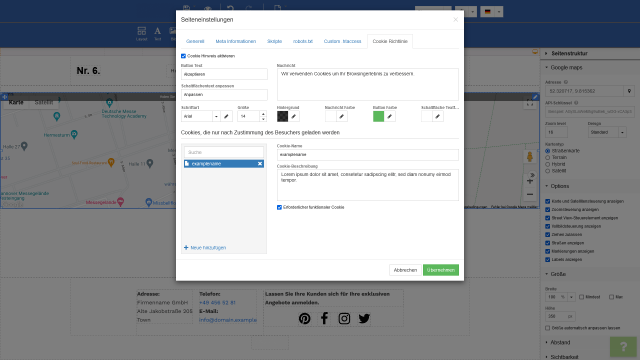Open the Twitter social icon in footer
640x360 pixels.
point(364,318)
